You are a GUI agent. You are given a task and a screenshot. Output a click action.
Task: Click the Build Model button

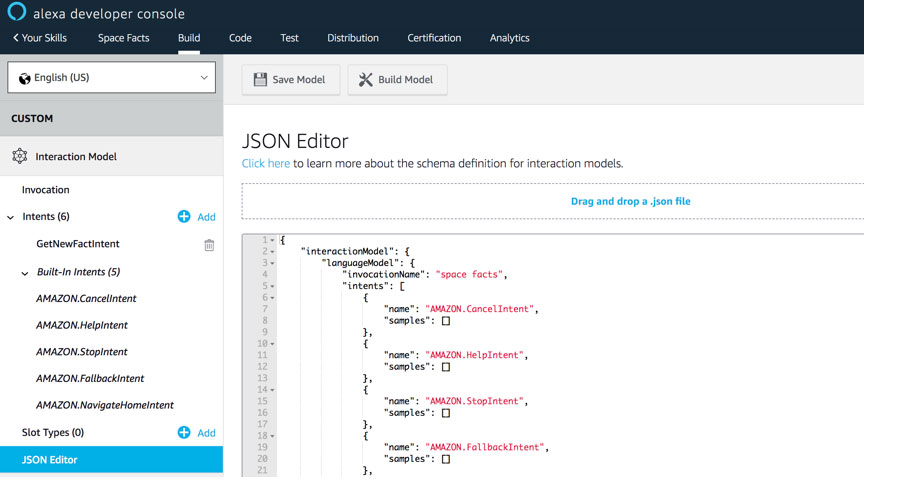tap(397, 80)
